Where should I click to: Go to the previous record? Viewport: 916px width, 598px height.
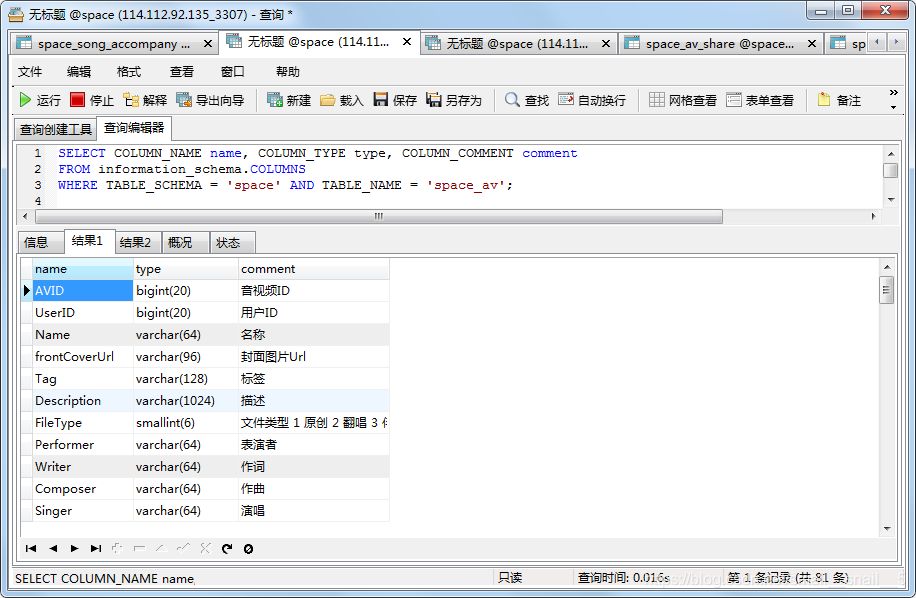53,548
